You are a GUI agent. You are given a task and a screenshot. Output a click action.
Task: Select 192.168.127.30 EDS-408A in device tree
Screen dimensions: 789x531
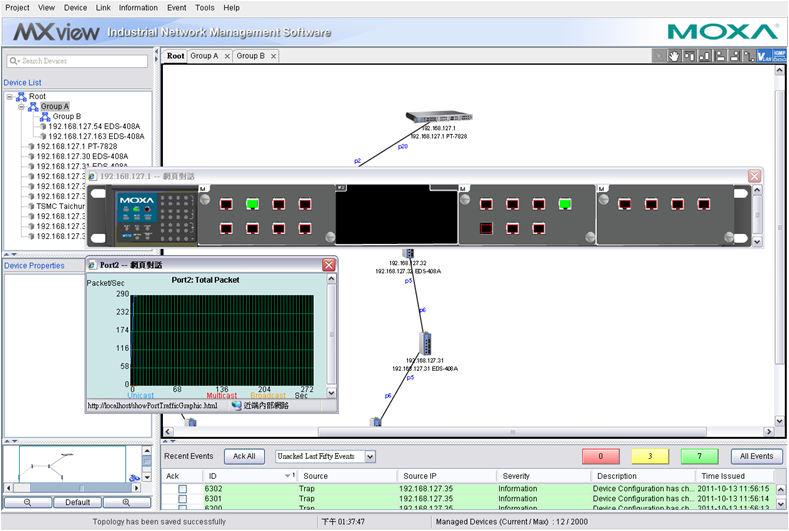click(82, 157)
